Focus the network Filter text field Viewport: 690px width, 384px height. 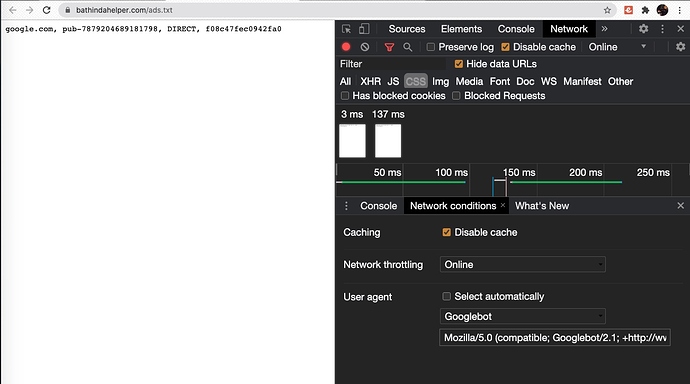[392, 64]
